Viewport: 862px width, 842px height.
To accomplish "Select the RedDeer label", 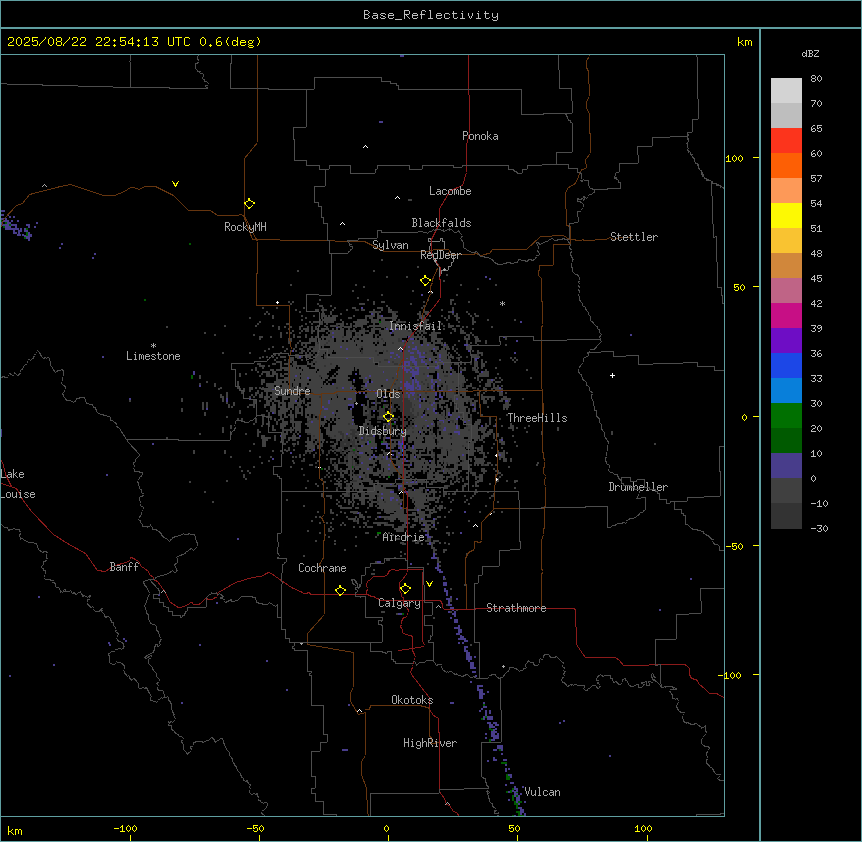I will (441, 255).
